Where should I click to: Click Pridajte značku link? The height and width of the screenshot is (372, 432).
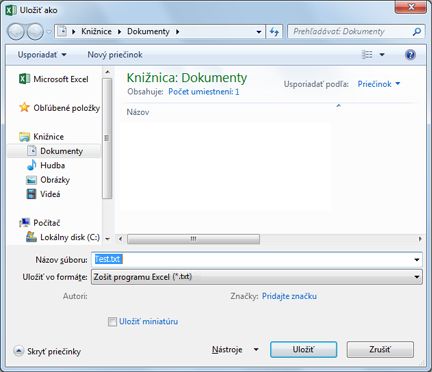[x=289, y=296]
